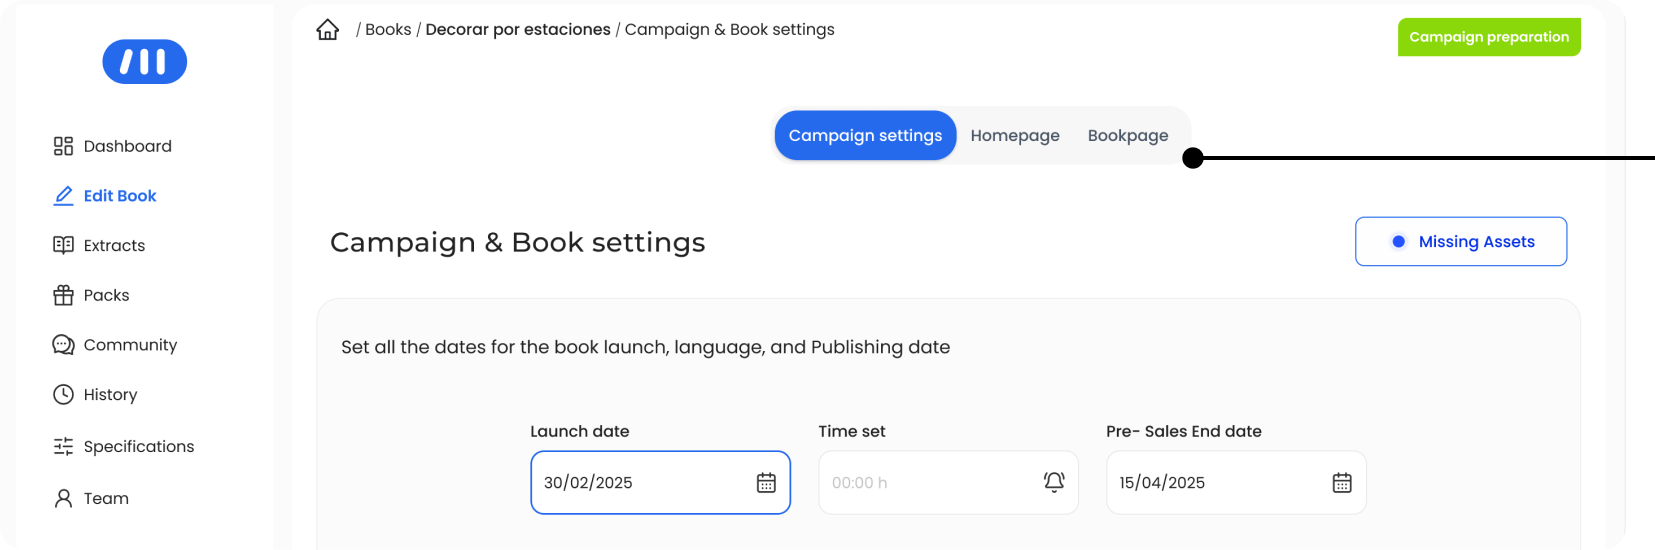
Task: Click the Campaign preparation button
Action: [1489, 37]
